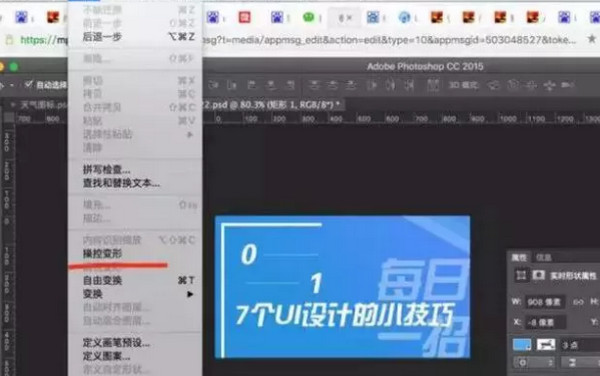This screenshot has width=600, height=376.
Task: Click 自由变换 menu item
Action: point(135,280)
